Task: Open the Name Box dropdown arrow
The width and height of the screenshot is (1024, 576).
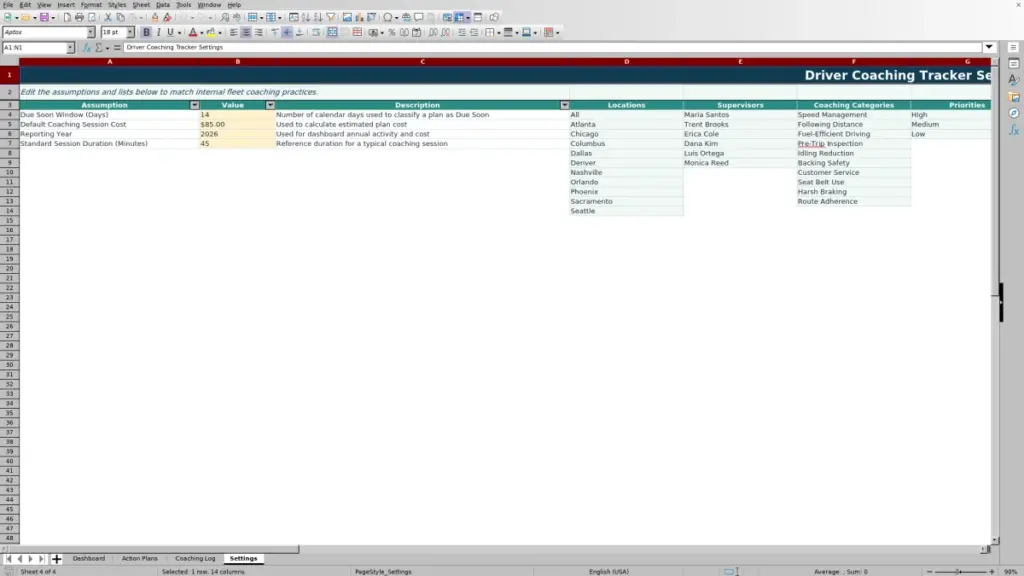Action: pyautogui.click(x=70, y=48)
